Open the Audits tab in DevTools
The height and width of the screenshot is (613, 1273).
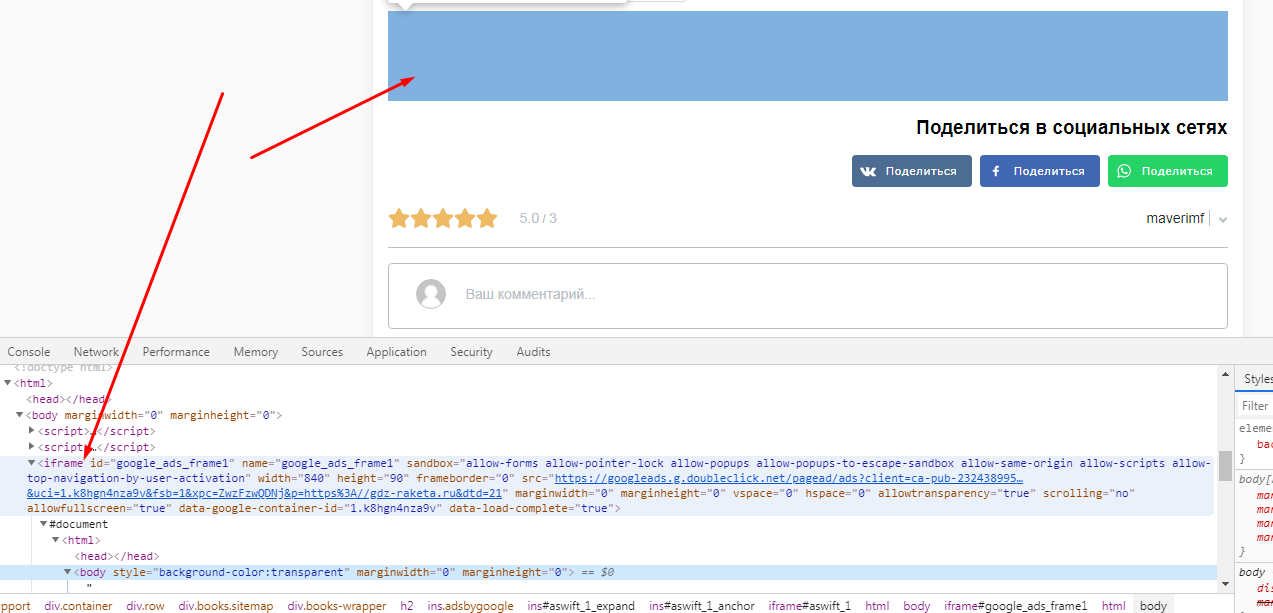tap(533, 352)
